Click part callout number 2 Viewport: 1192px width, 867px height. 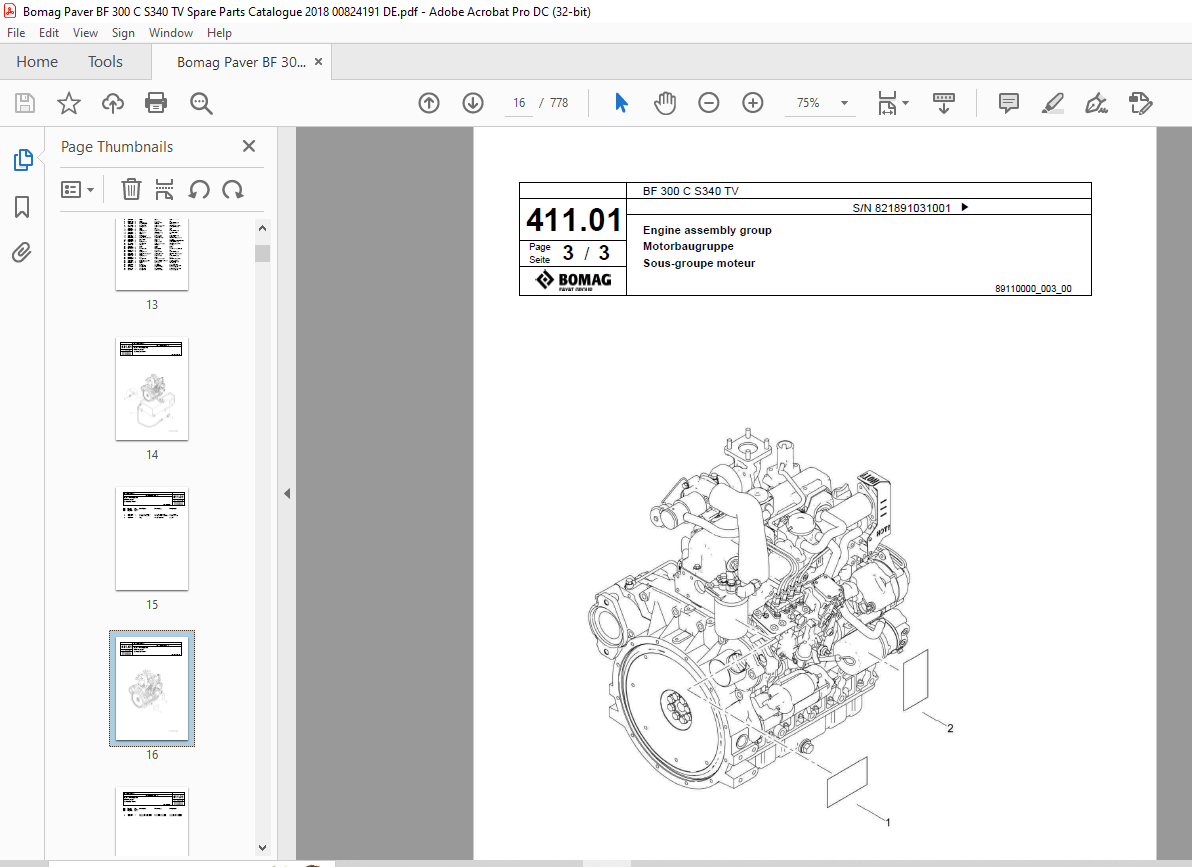coord(949,728)
